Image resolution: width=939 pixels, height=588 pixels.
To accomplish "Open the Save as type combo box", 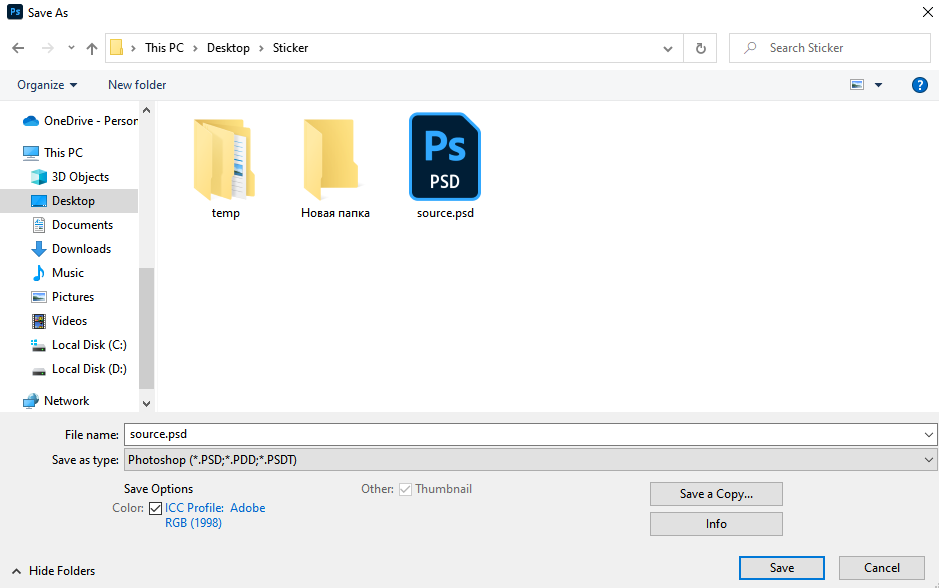I will (530, 460).
